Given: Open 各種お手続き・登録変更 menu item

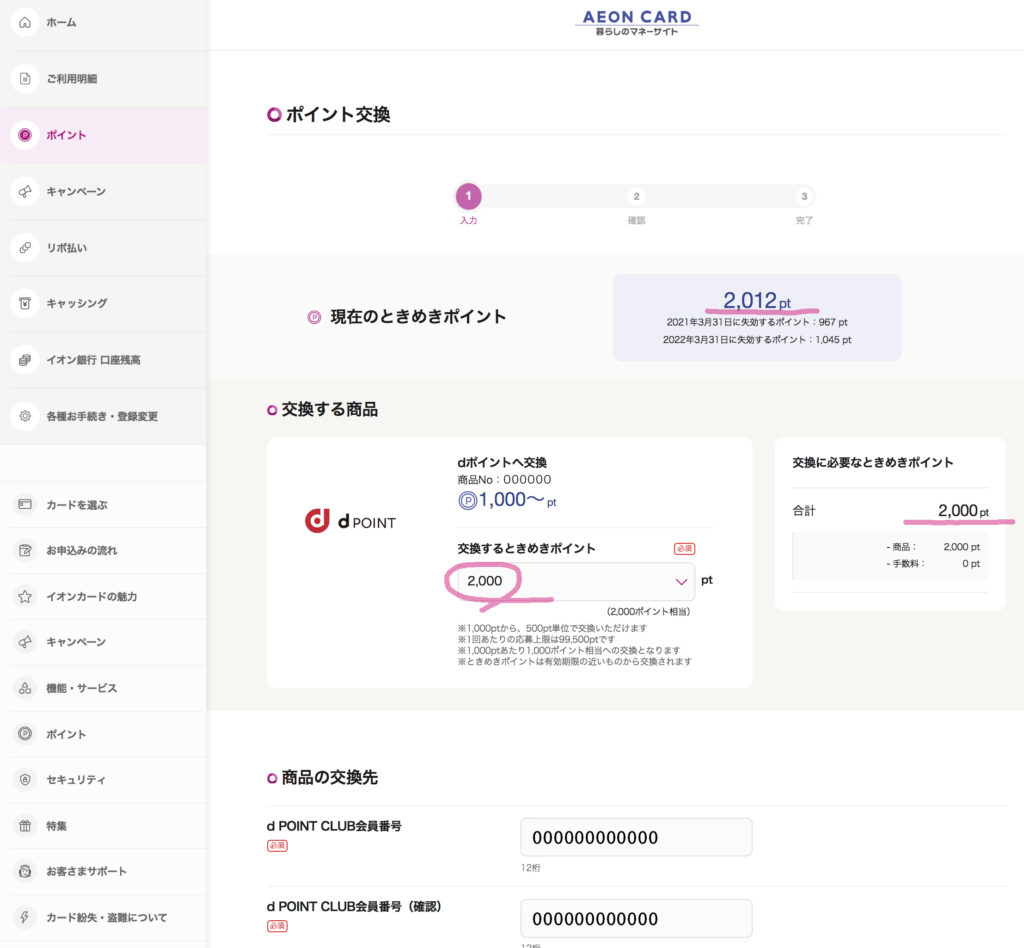Looking at the screenshot, I should [x=103, y=416].
